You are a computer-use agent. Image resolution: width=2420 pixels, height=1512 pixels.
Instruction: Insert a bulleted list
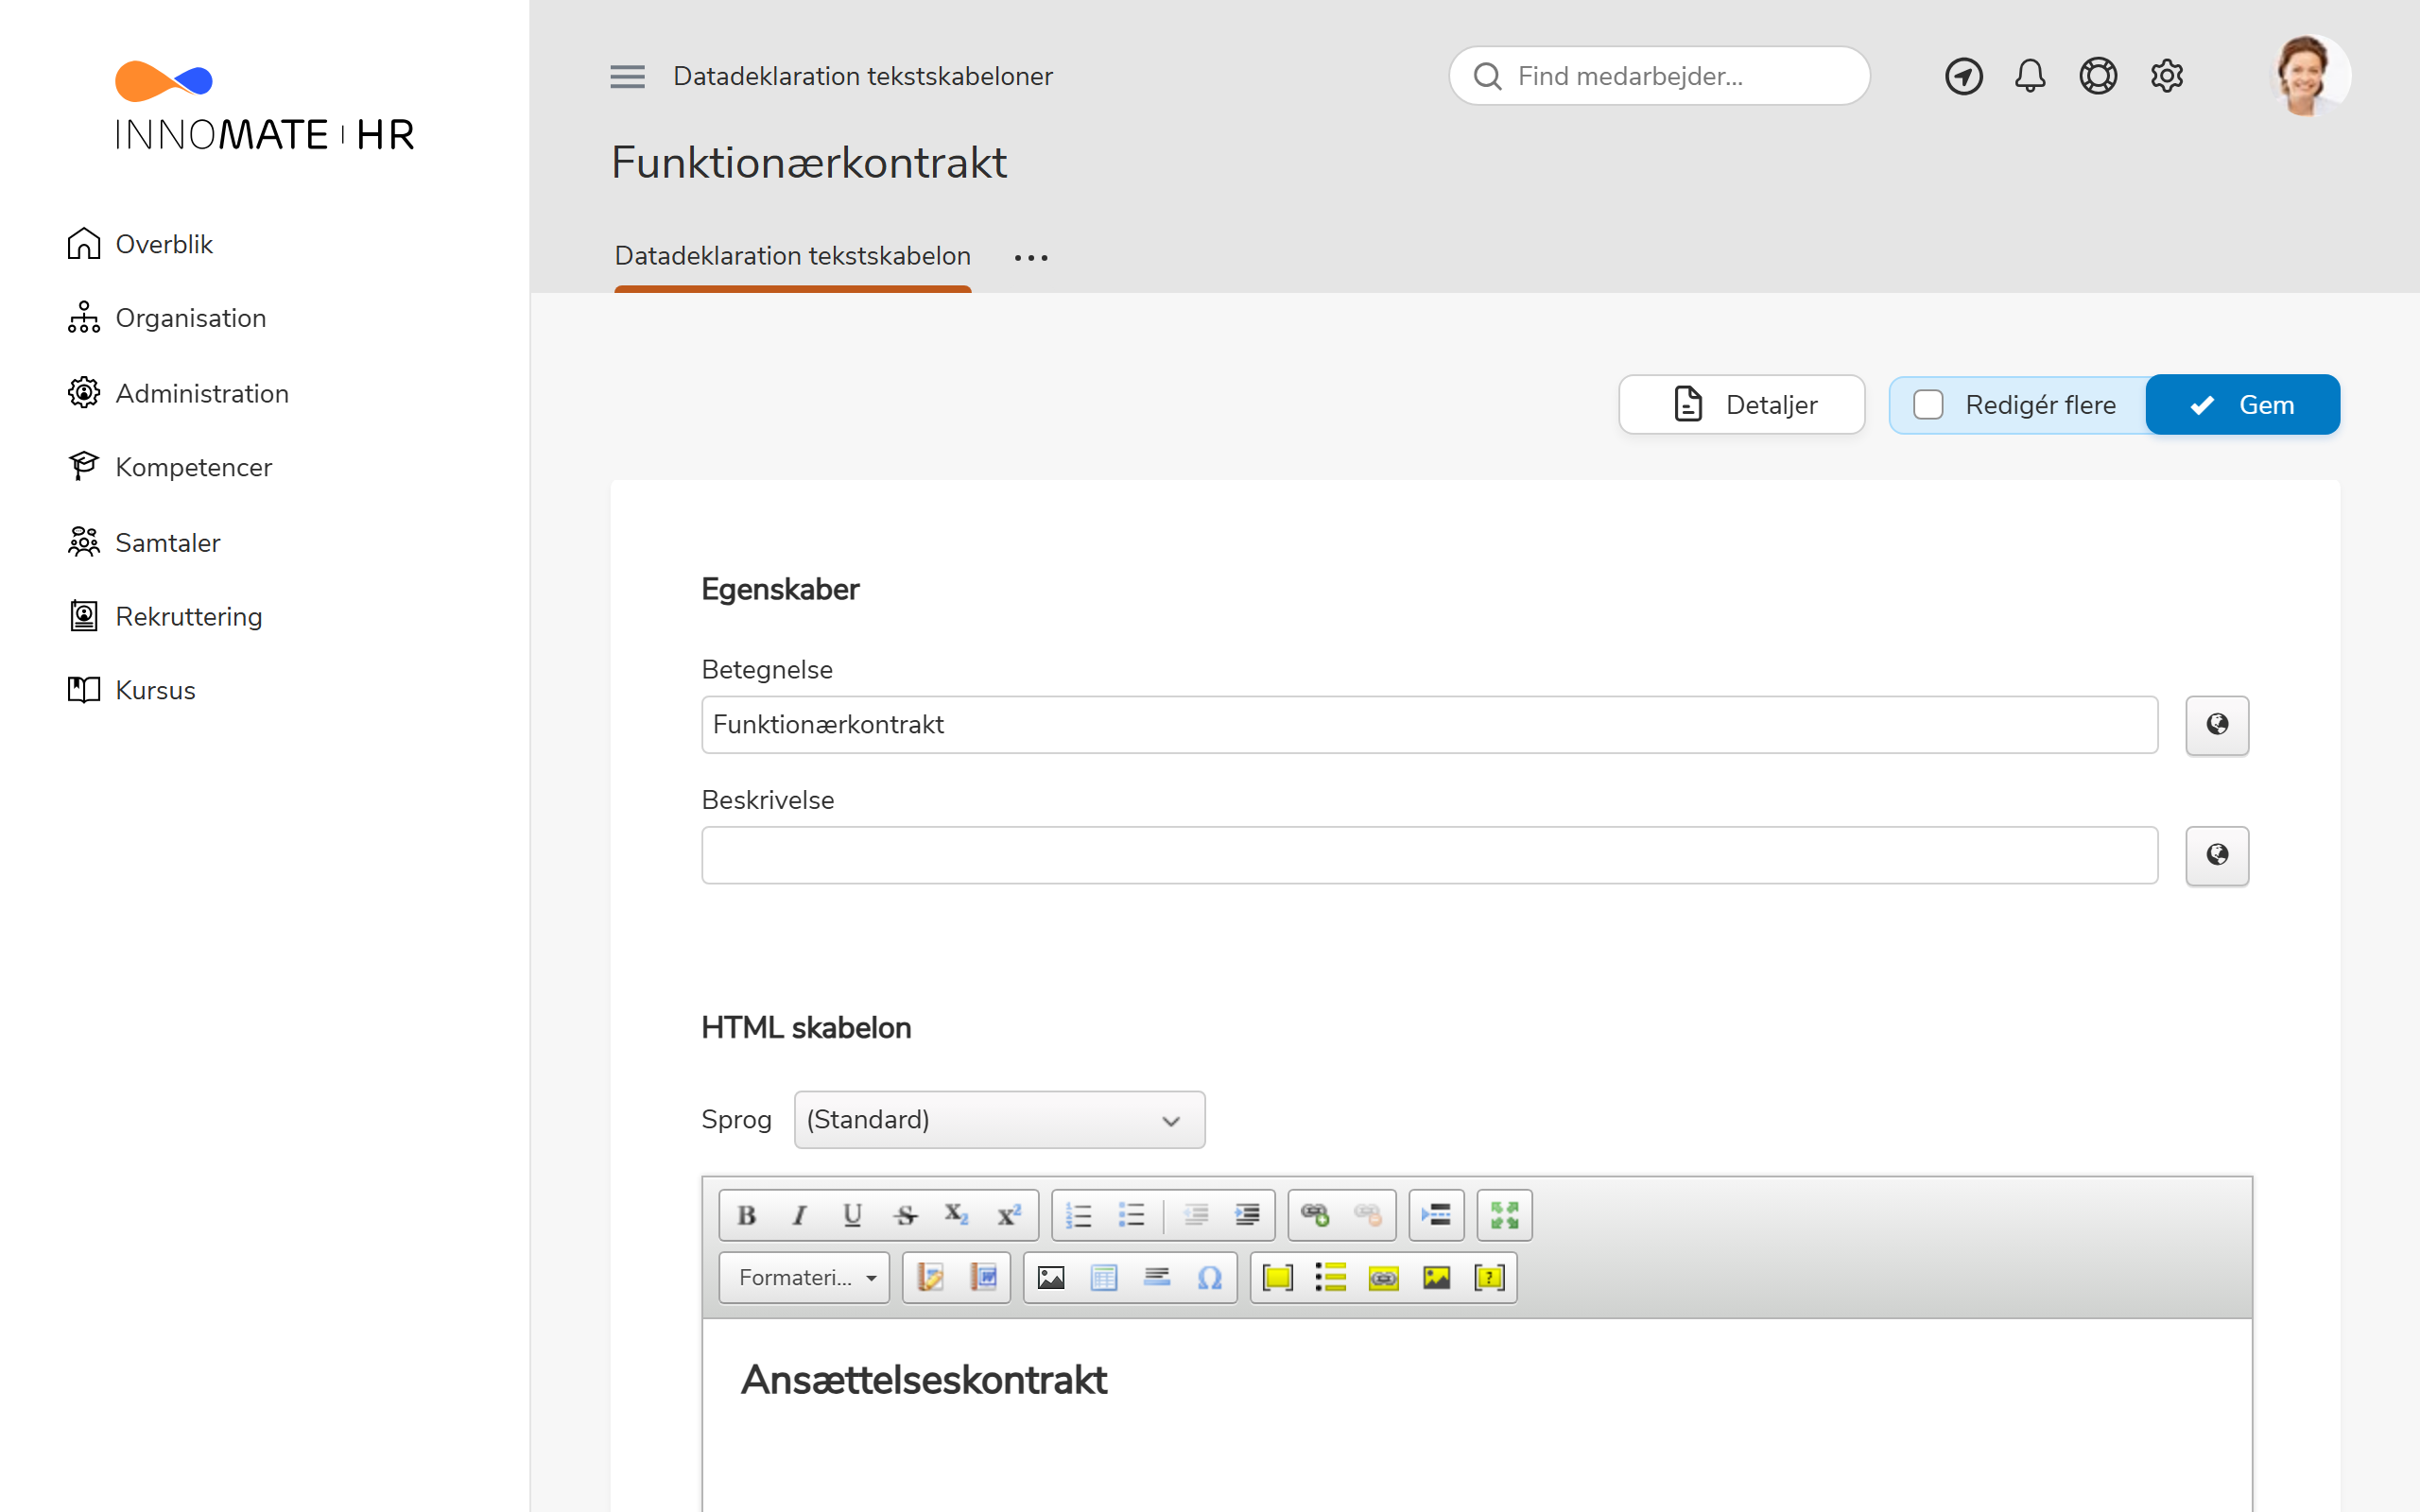click(1131, 1215)
